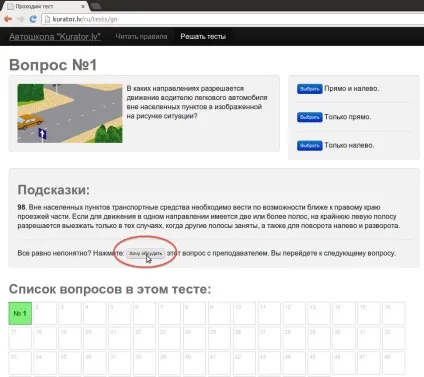Open question 5 from the question grid
Viewport: 424px width, 377px height.
[x=120, y=313]
